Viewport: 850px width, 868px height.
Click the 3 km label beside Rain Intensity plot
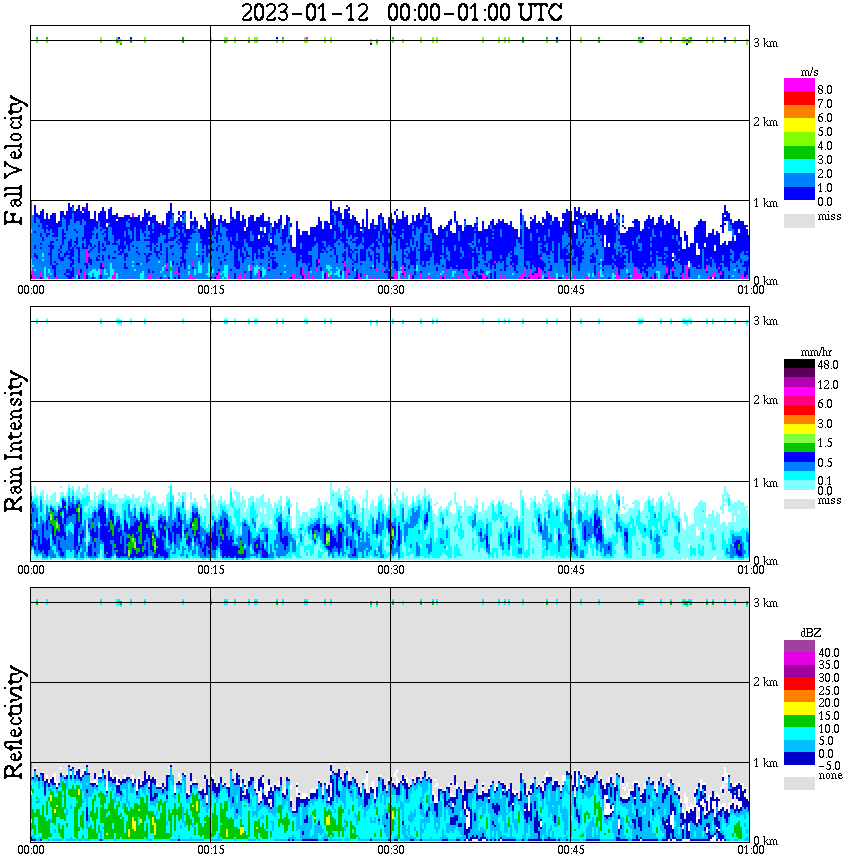(x=766, y=321)
